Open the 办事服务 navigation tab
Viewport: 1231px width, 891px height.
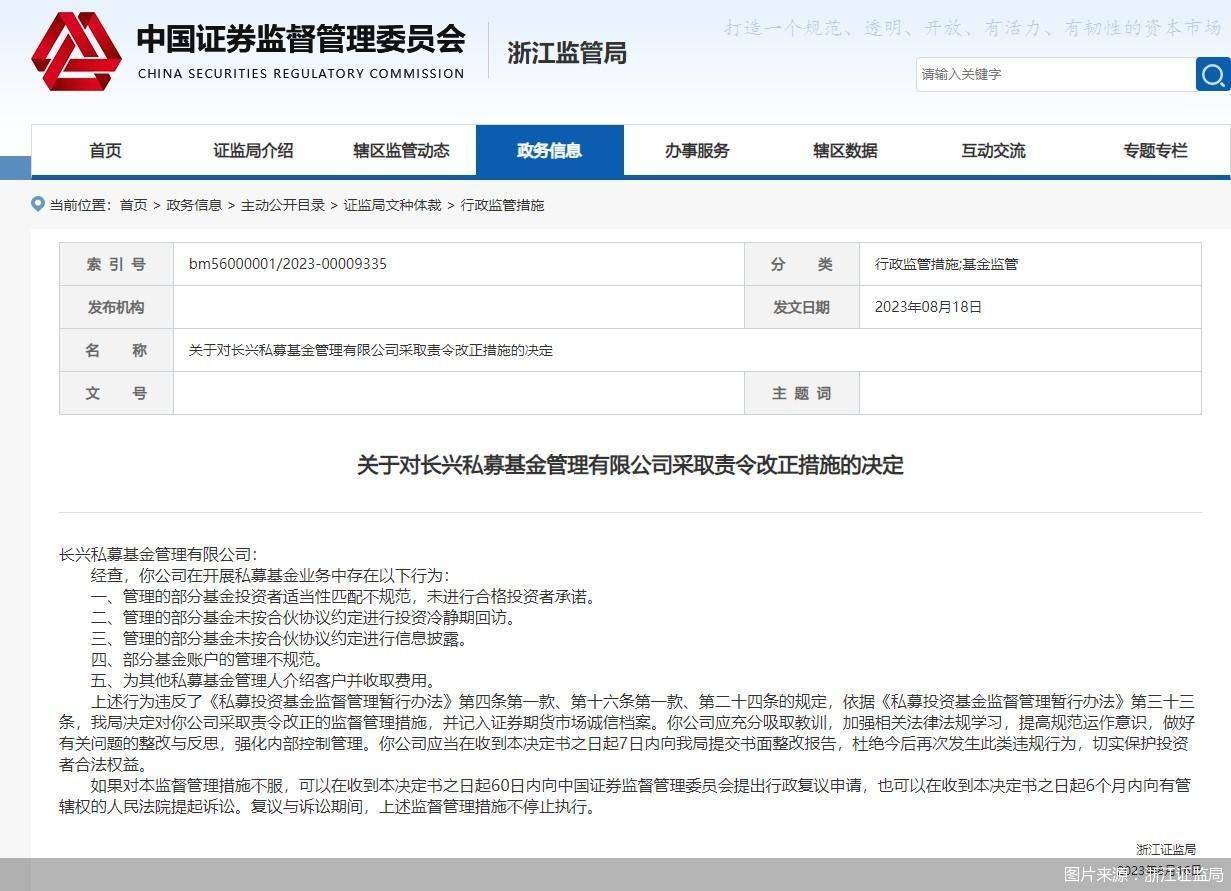pyautogui.click(x=697, y=151)
